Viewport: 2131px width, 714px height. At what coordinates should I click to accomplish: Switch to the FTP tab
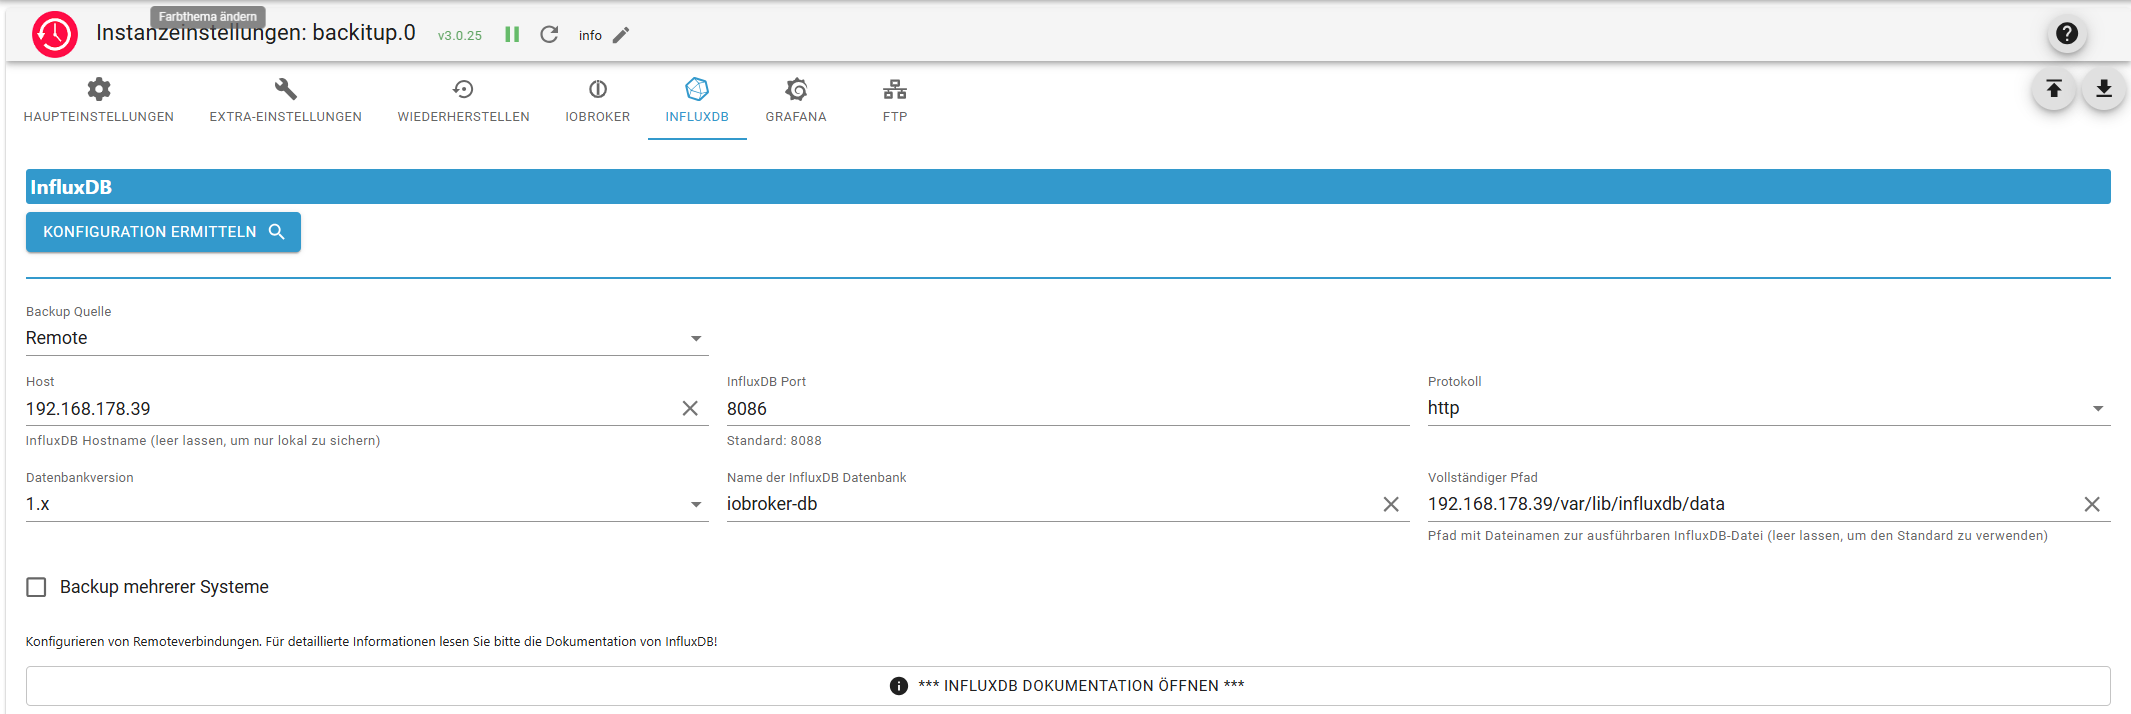tap(895, 101)
